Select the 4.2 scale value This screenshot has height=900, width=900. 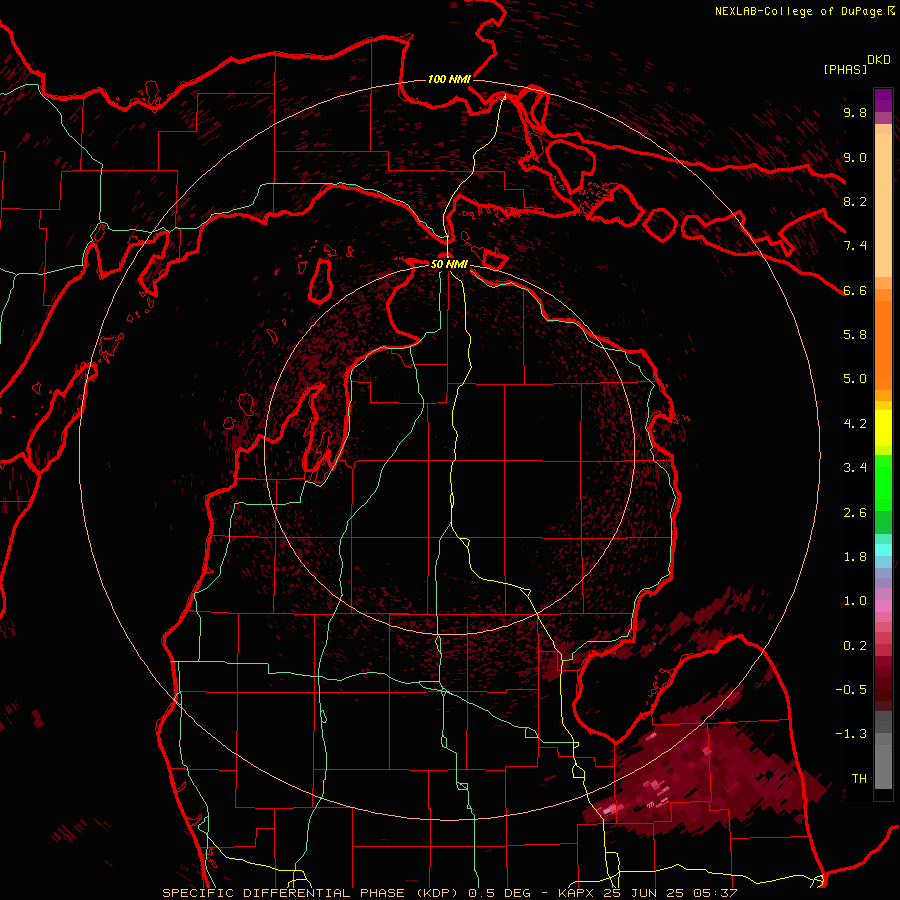(x=855, y=424)
